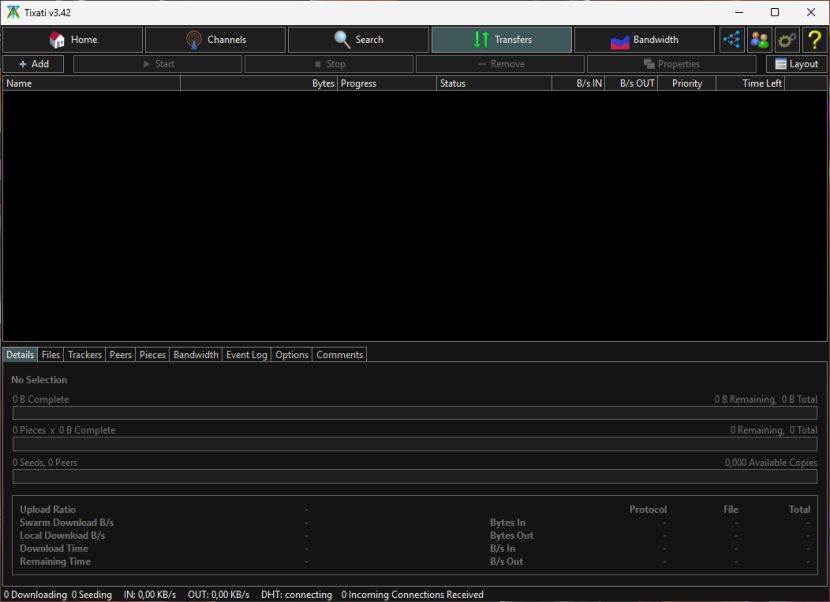Add a new transfer
Screen dimensions: 830x602
point(33,64)
